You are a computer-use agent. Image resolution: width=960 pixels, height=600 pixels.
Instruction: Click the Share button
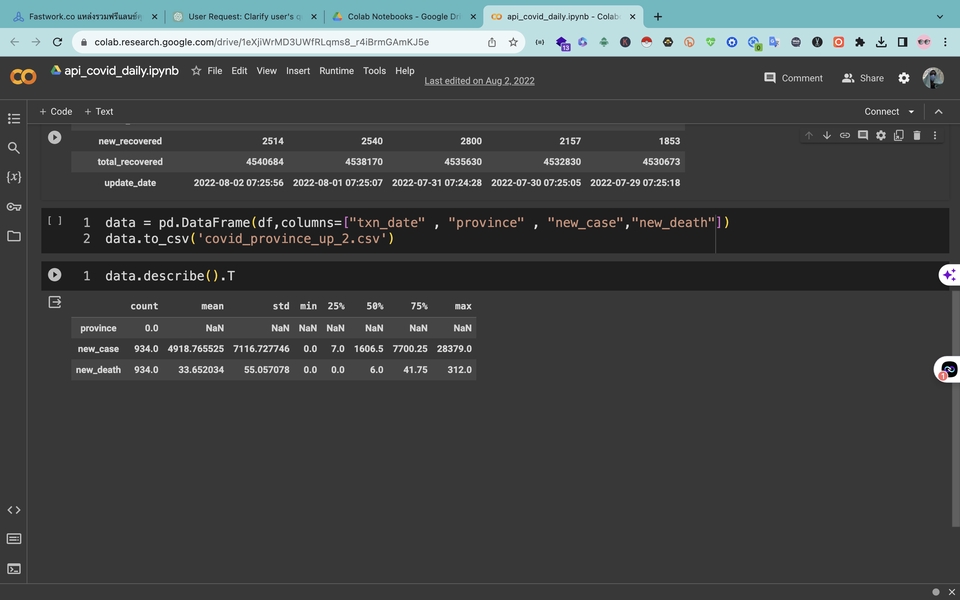point(863,78)
